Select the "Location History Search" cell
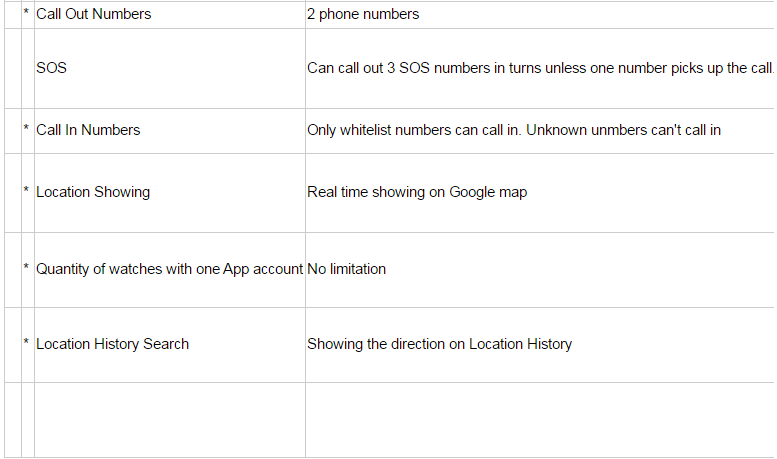Viewport: 777px width, 459px height. (x=112, y=344)
